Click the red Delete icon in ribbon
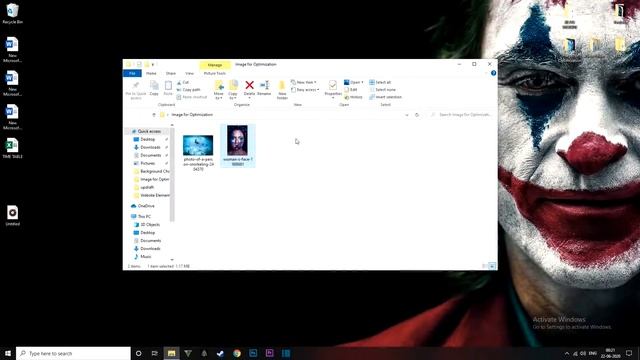The image size is (640, 360). coord(249,85)
